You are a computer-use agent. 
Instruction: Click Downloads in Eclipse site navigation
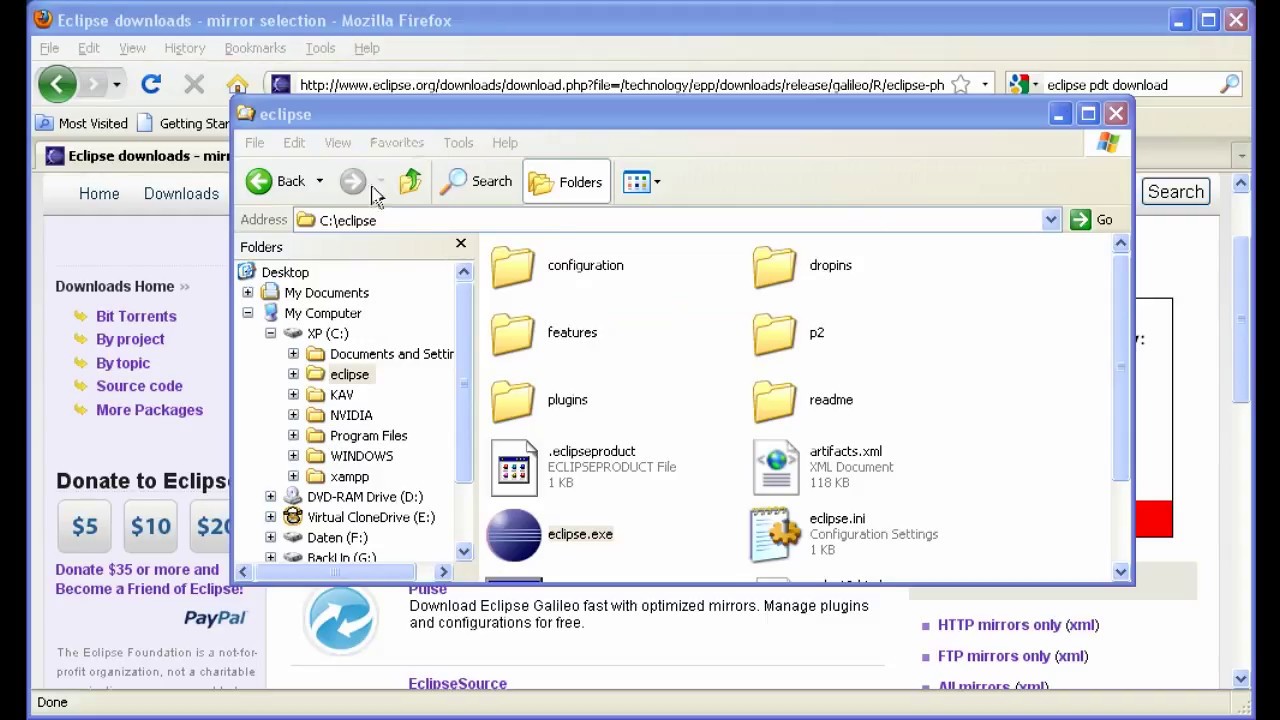[x=181, y=194]
